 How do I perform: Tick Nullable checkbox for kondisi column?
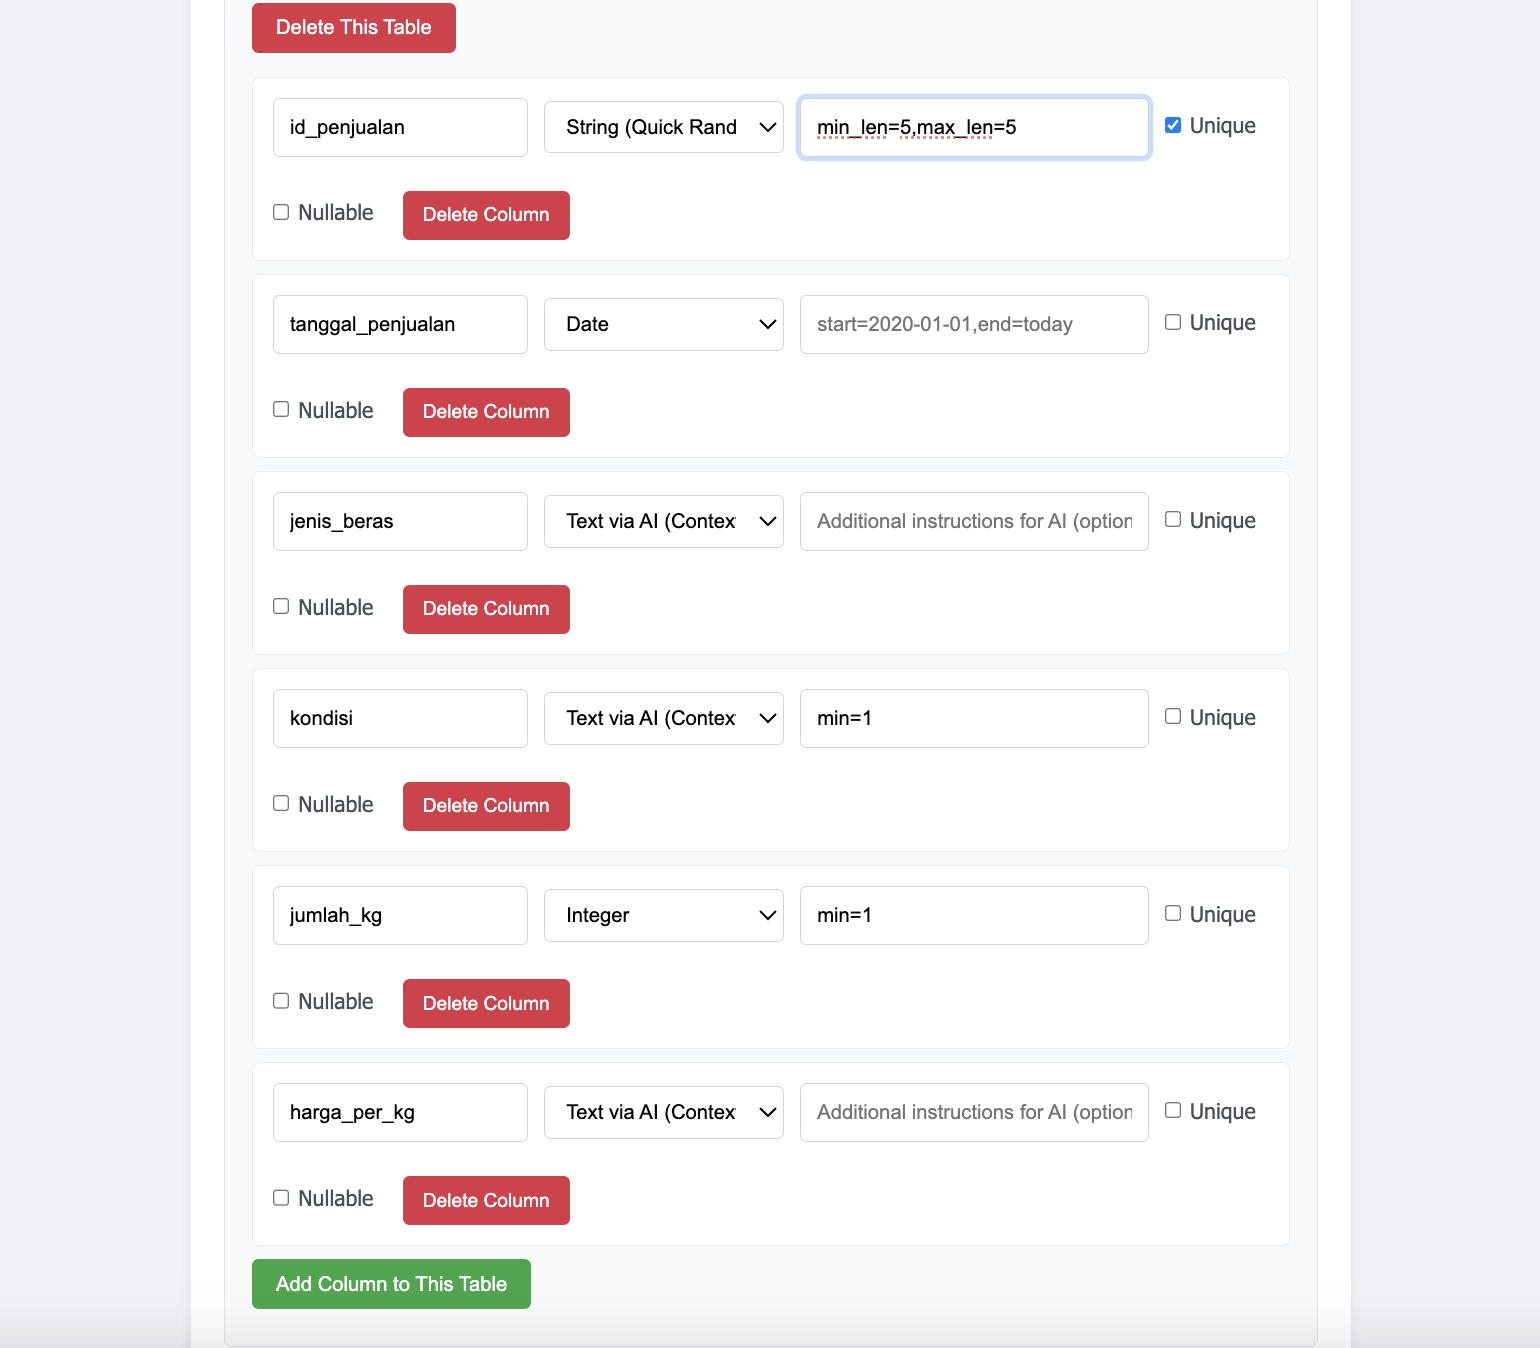click(x=281, y=803)
